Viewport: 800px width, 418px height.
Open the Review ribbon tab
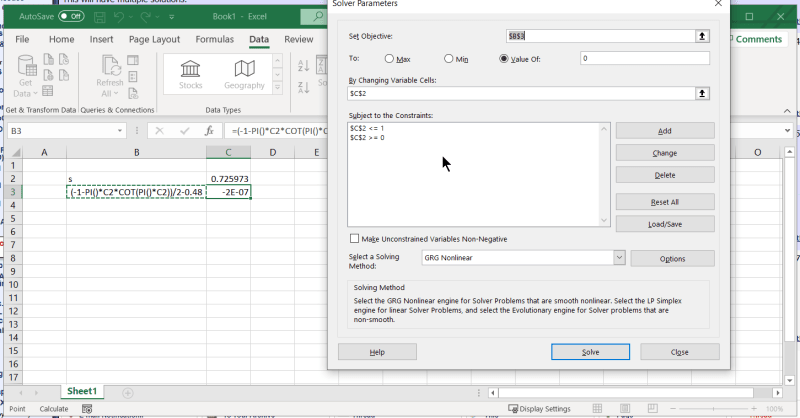[x=298, y=39]
